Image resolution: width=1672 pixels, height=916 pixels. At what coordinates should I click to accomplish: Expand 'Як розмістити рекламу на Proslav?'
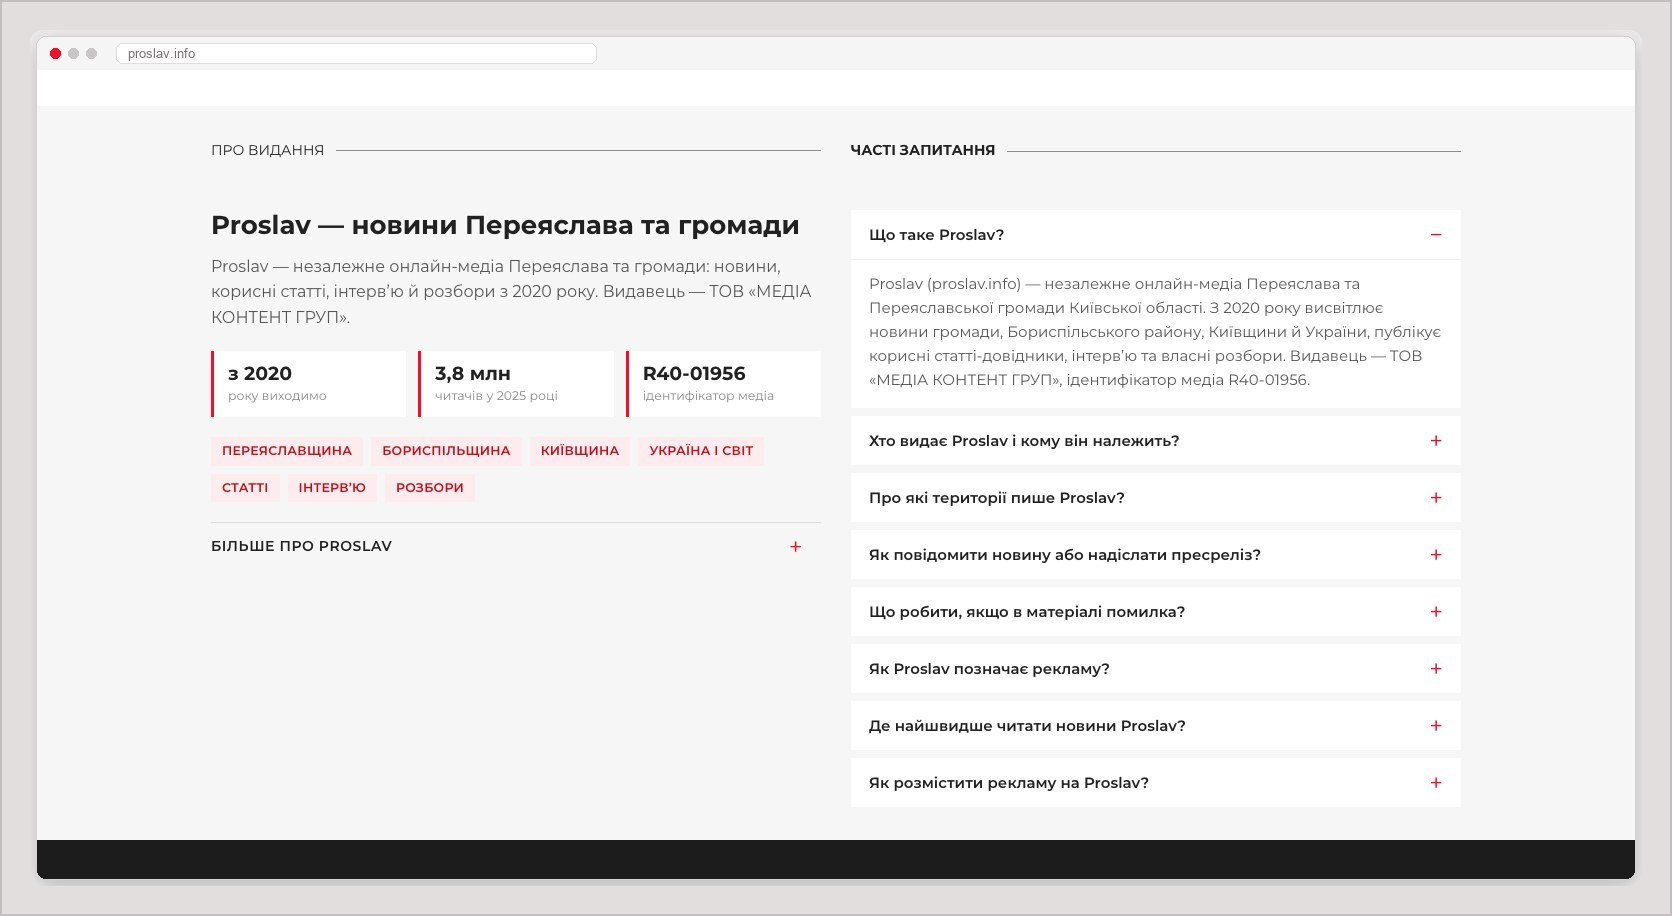(x=1155, y=783)
